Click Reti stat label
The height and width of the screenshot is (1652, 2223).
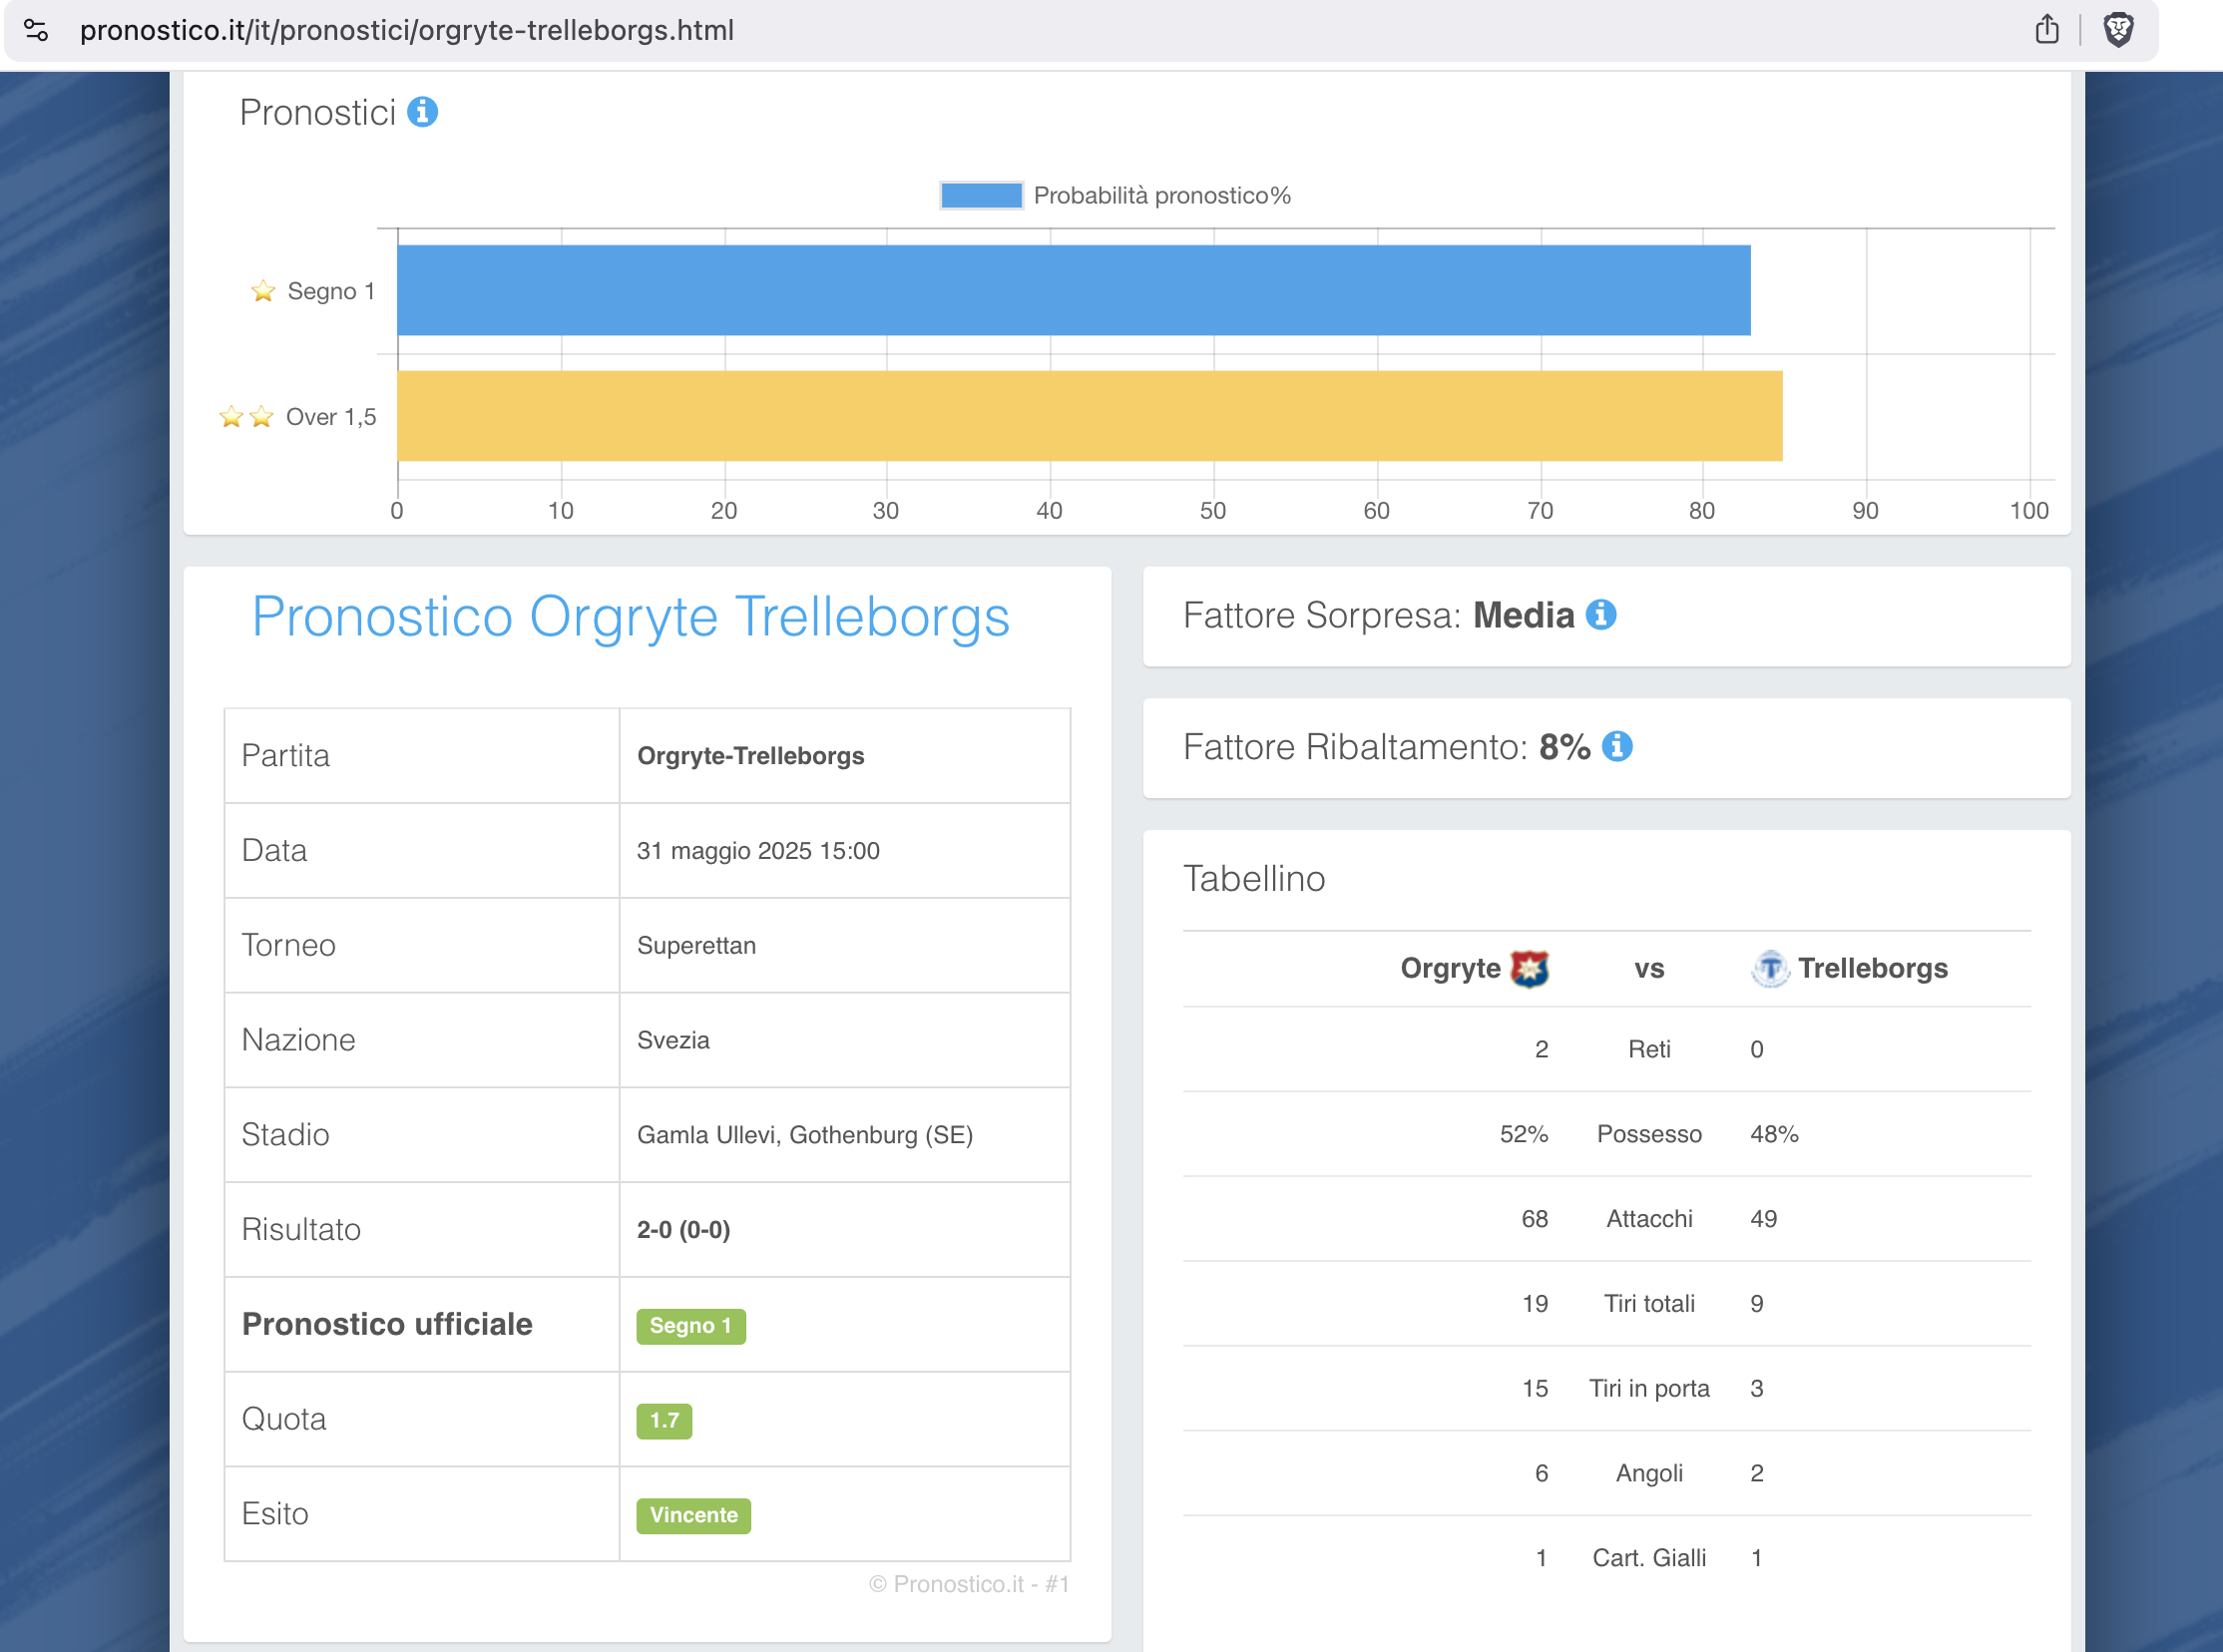coord(1649,1050)
